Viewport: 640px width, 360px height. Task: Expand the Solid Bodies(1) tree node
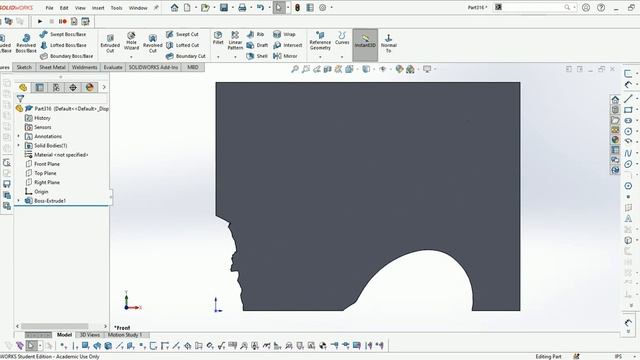point(18,145)
